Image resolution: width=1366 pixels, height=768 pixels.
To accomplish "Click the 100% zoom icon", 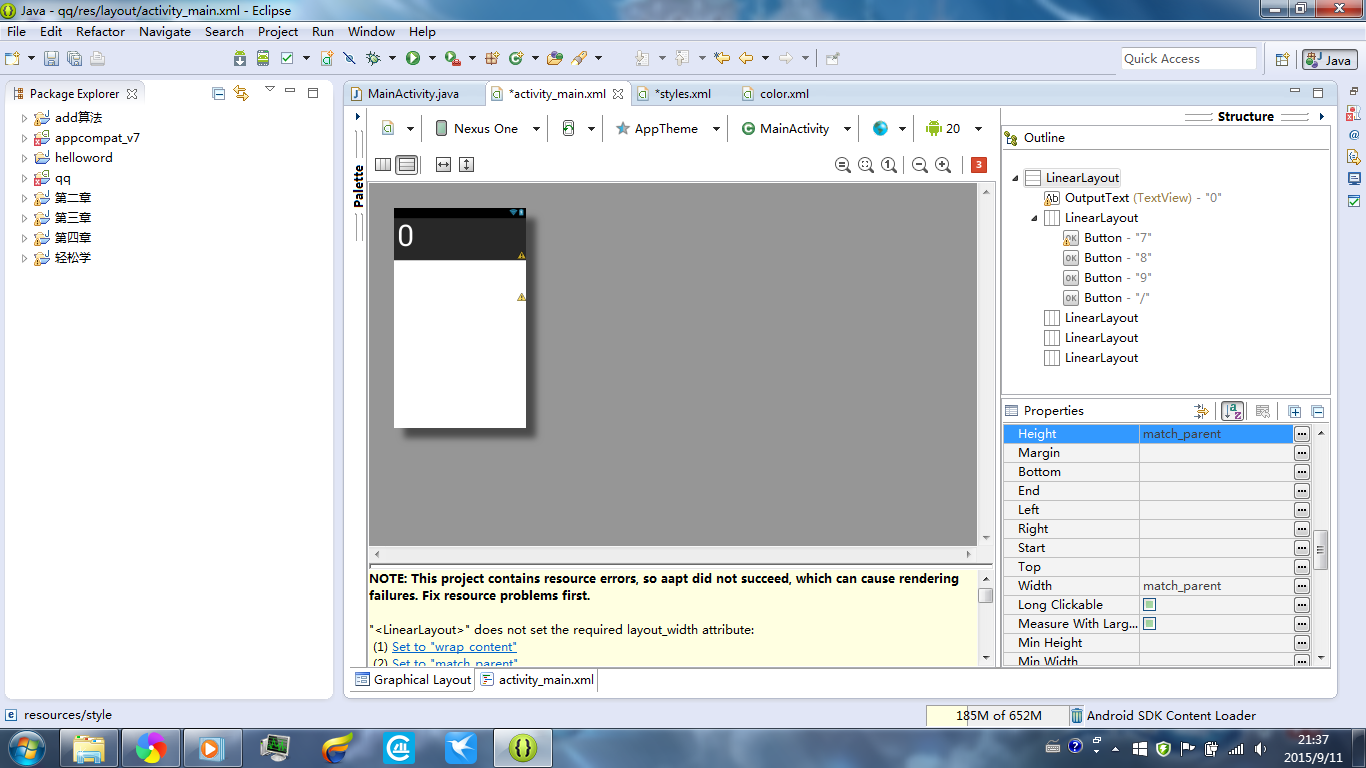I will pyautogui.click(x=888, y=165).
